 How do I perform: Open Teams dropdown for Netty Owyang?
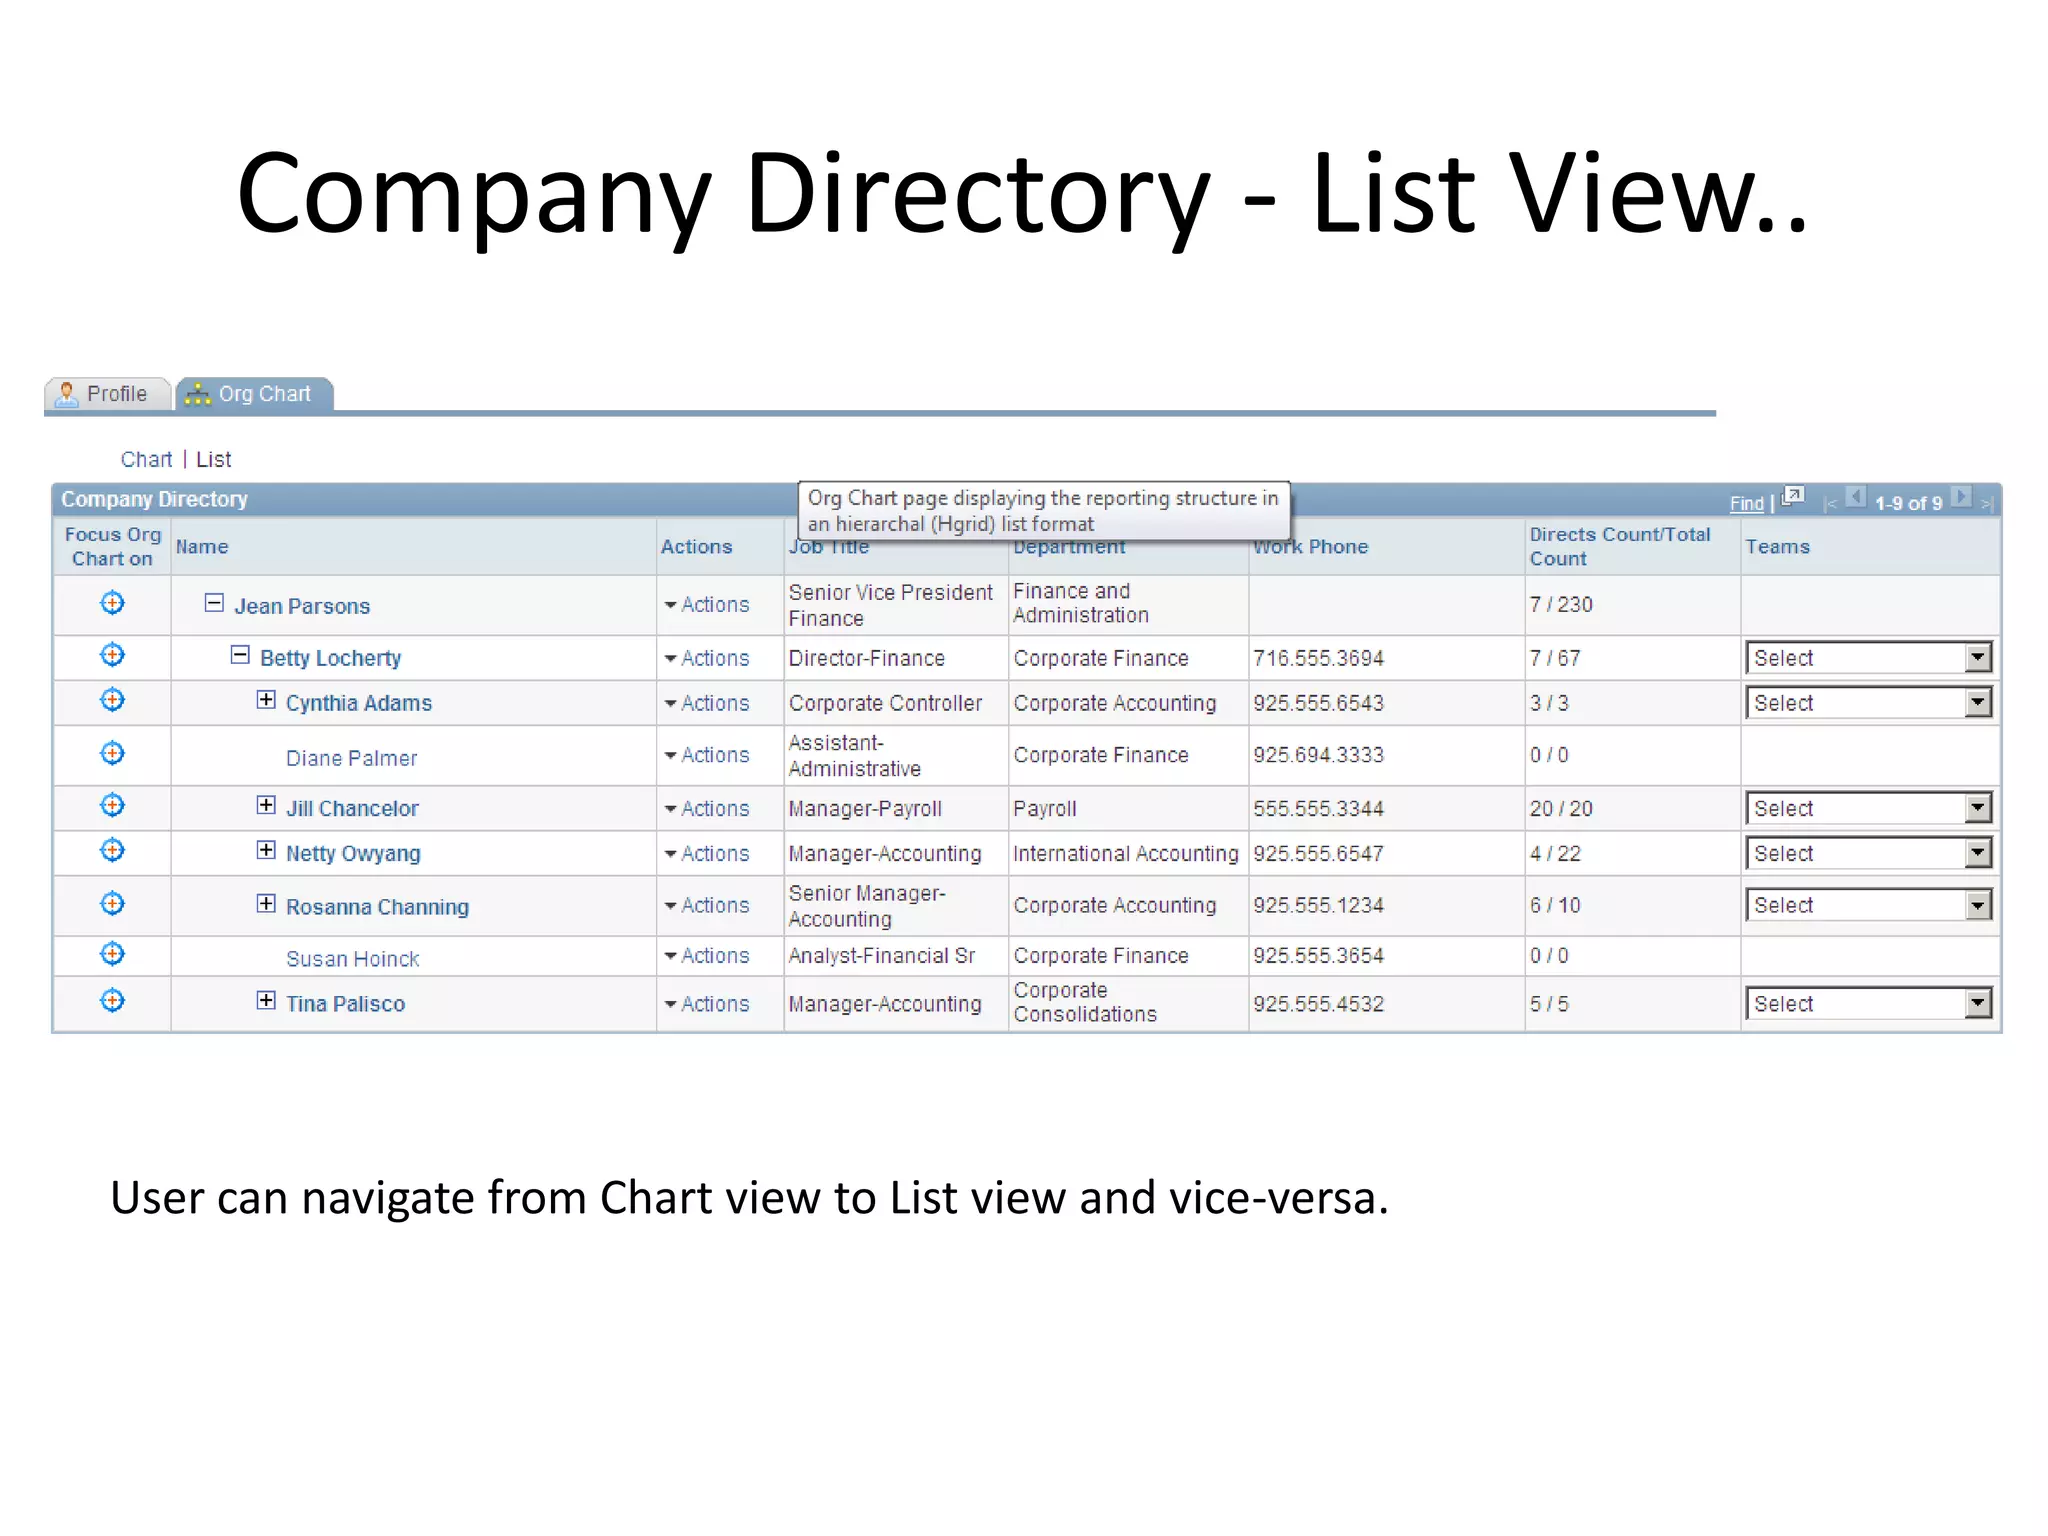(x=1869, y=853)
